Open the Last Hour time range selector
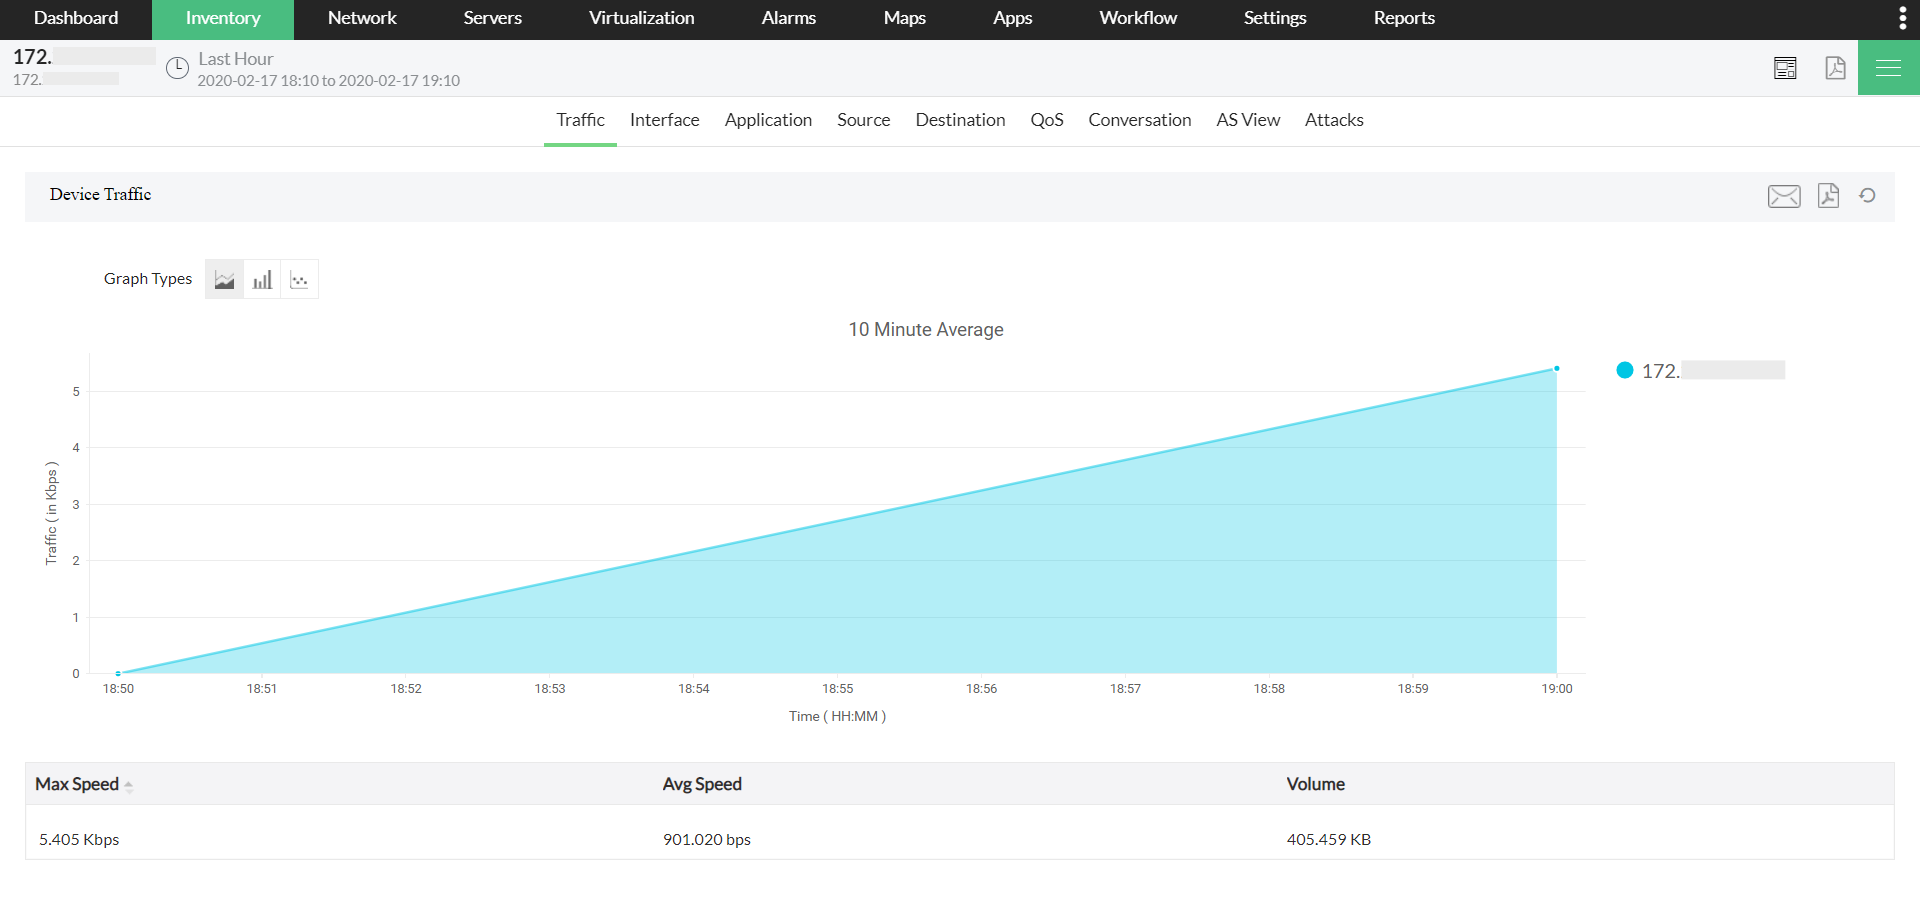Image resolution: width=1920 pixels, height=921 pixels. [236, 58]
